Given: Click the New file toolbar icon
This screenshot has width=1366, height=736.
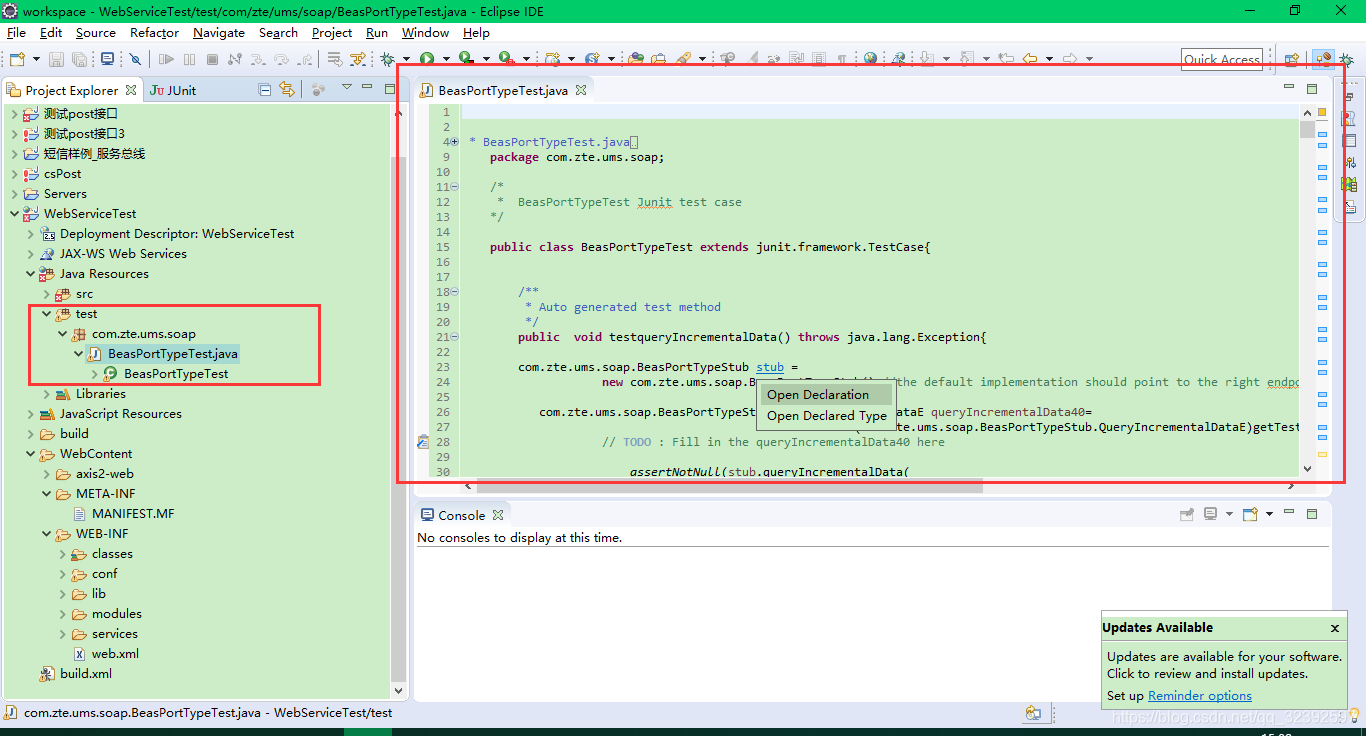Looking at the screenshot, I should (x=18, y=59).
